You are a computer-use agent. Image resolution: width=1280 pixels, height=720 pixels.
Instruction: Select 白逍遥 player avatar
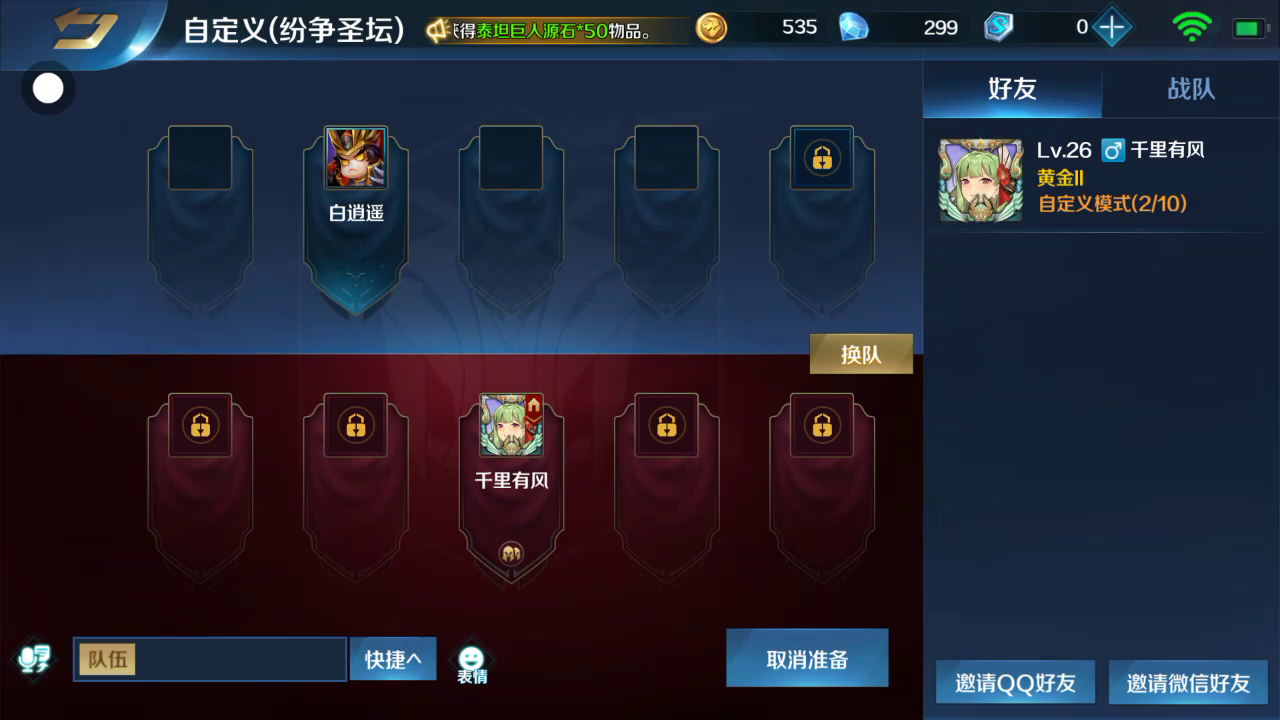click(356, 158)
